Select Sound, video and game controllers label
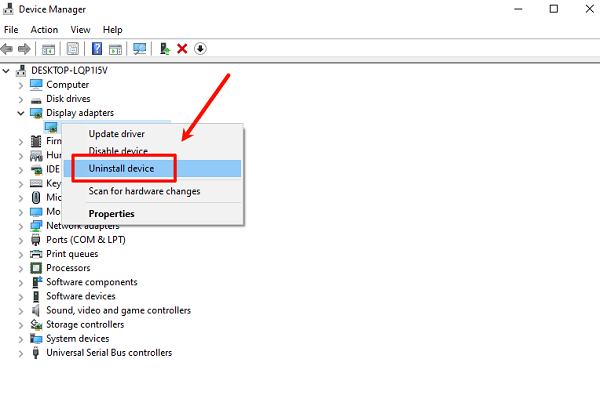Image resolution: width=600 pixels, height=413 pixels. point(119,310)
